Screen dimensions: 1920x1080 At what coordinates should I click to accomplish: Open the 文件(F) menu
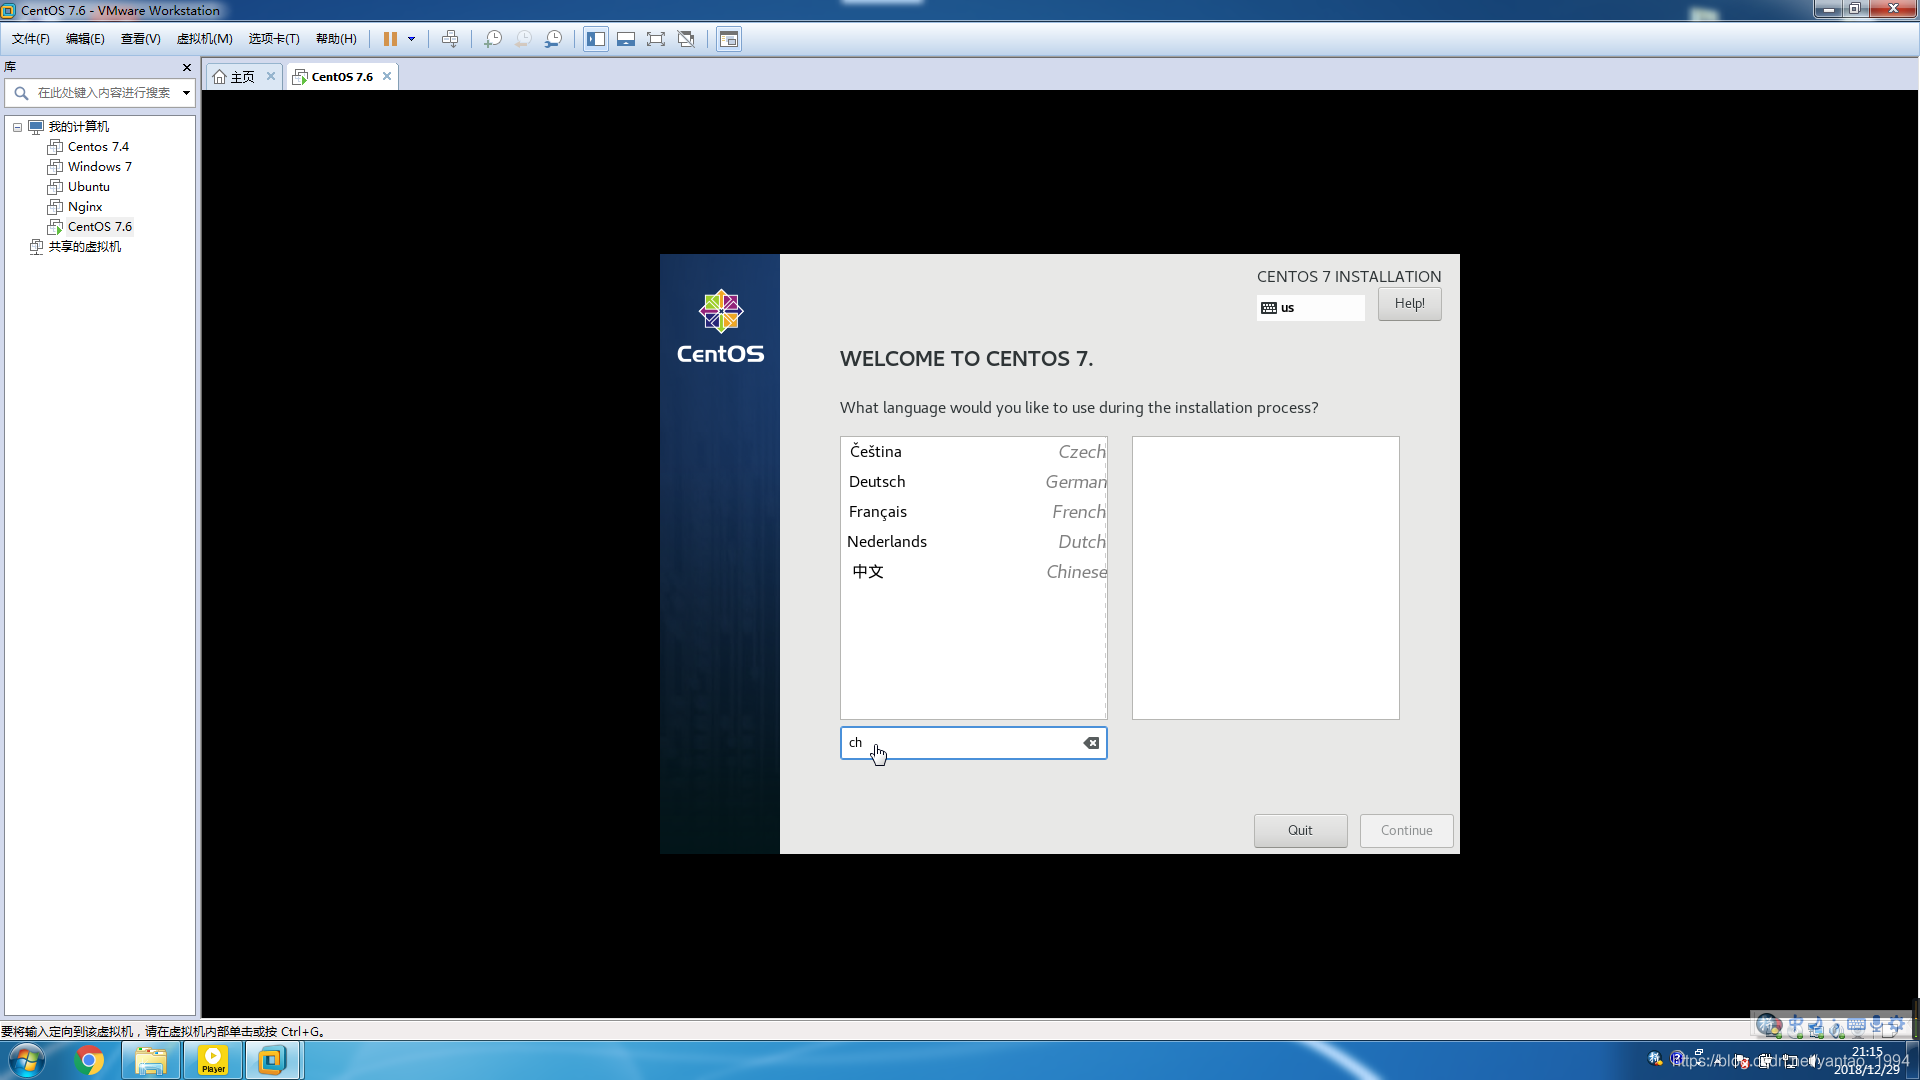[30, 39]
